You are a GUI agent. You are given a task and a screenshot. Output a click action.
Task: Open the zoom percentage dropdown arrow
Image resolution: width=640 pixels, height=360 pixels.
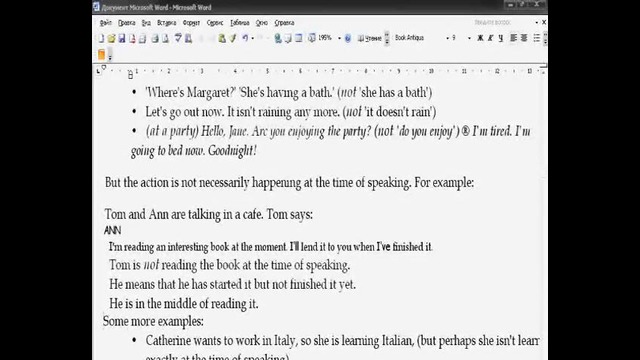339,38
